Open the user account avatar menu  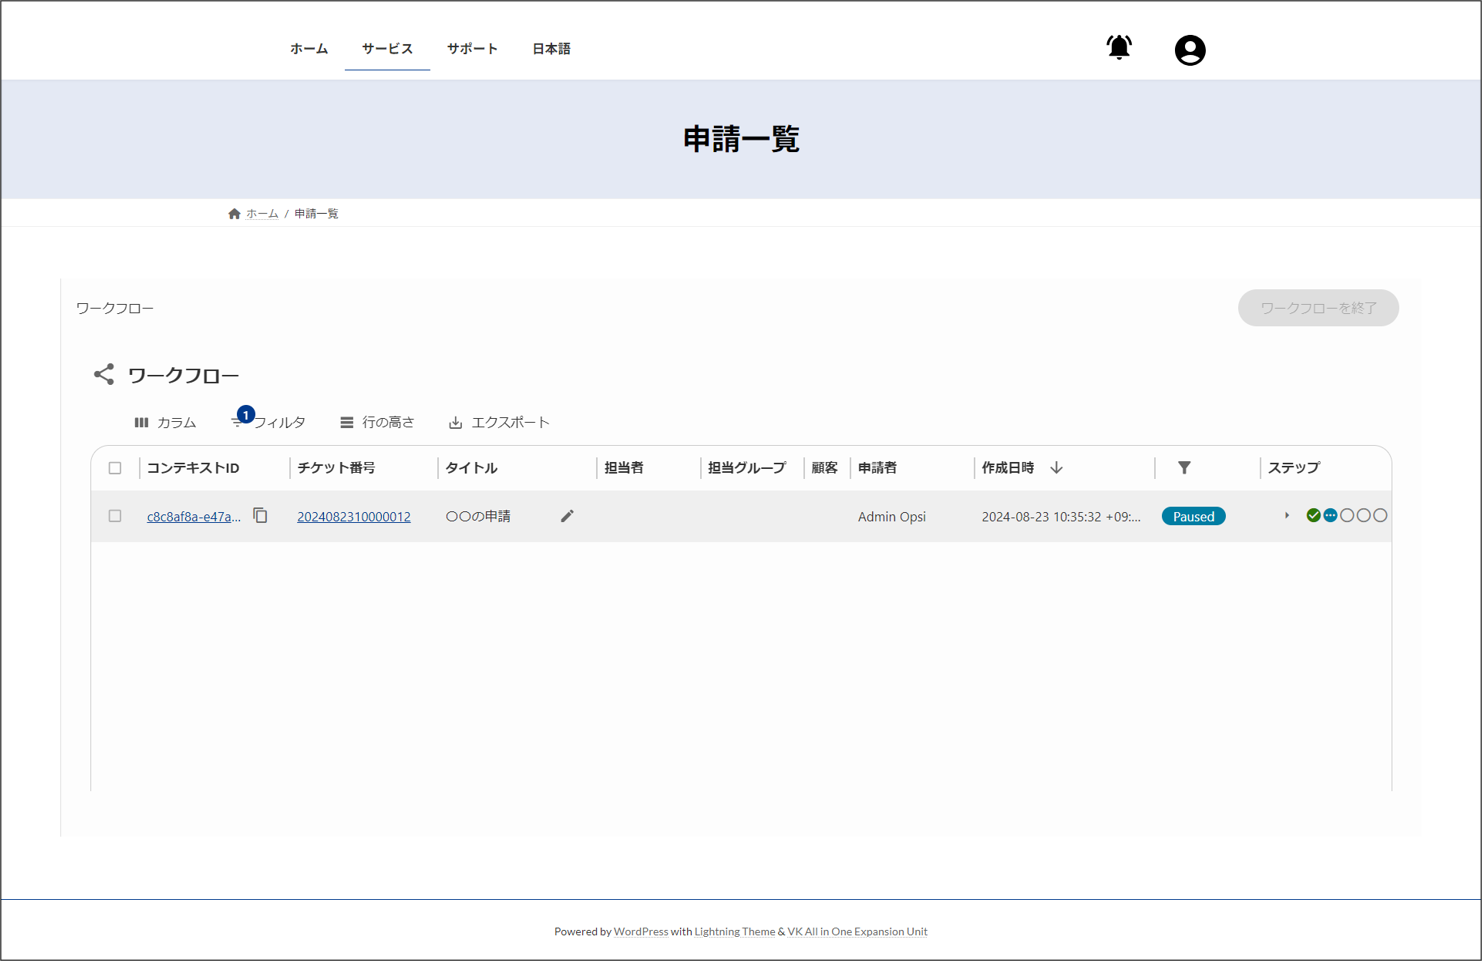tap(1189, 50)
